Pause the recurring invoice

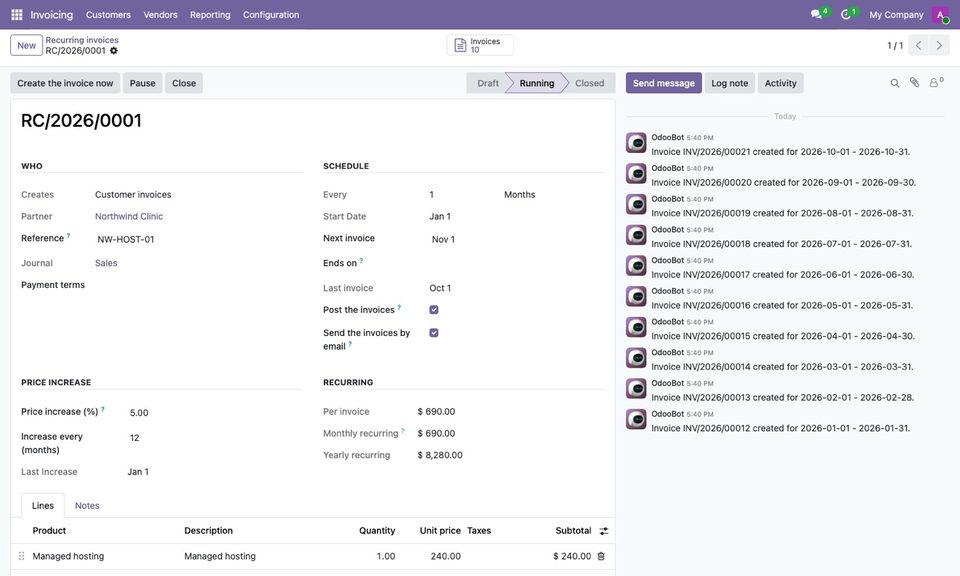click(142, 83)
